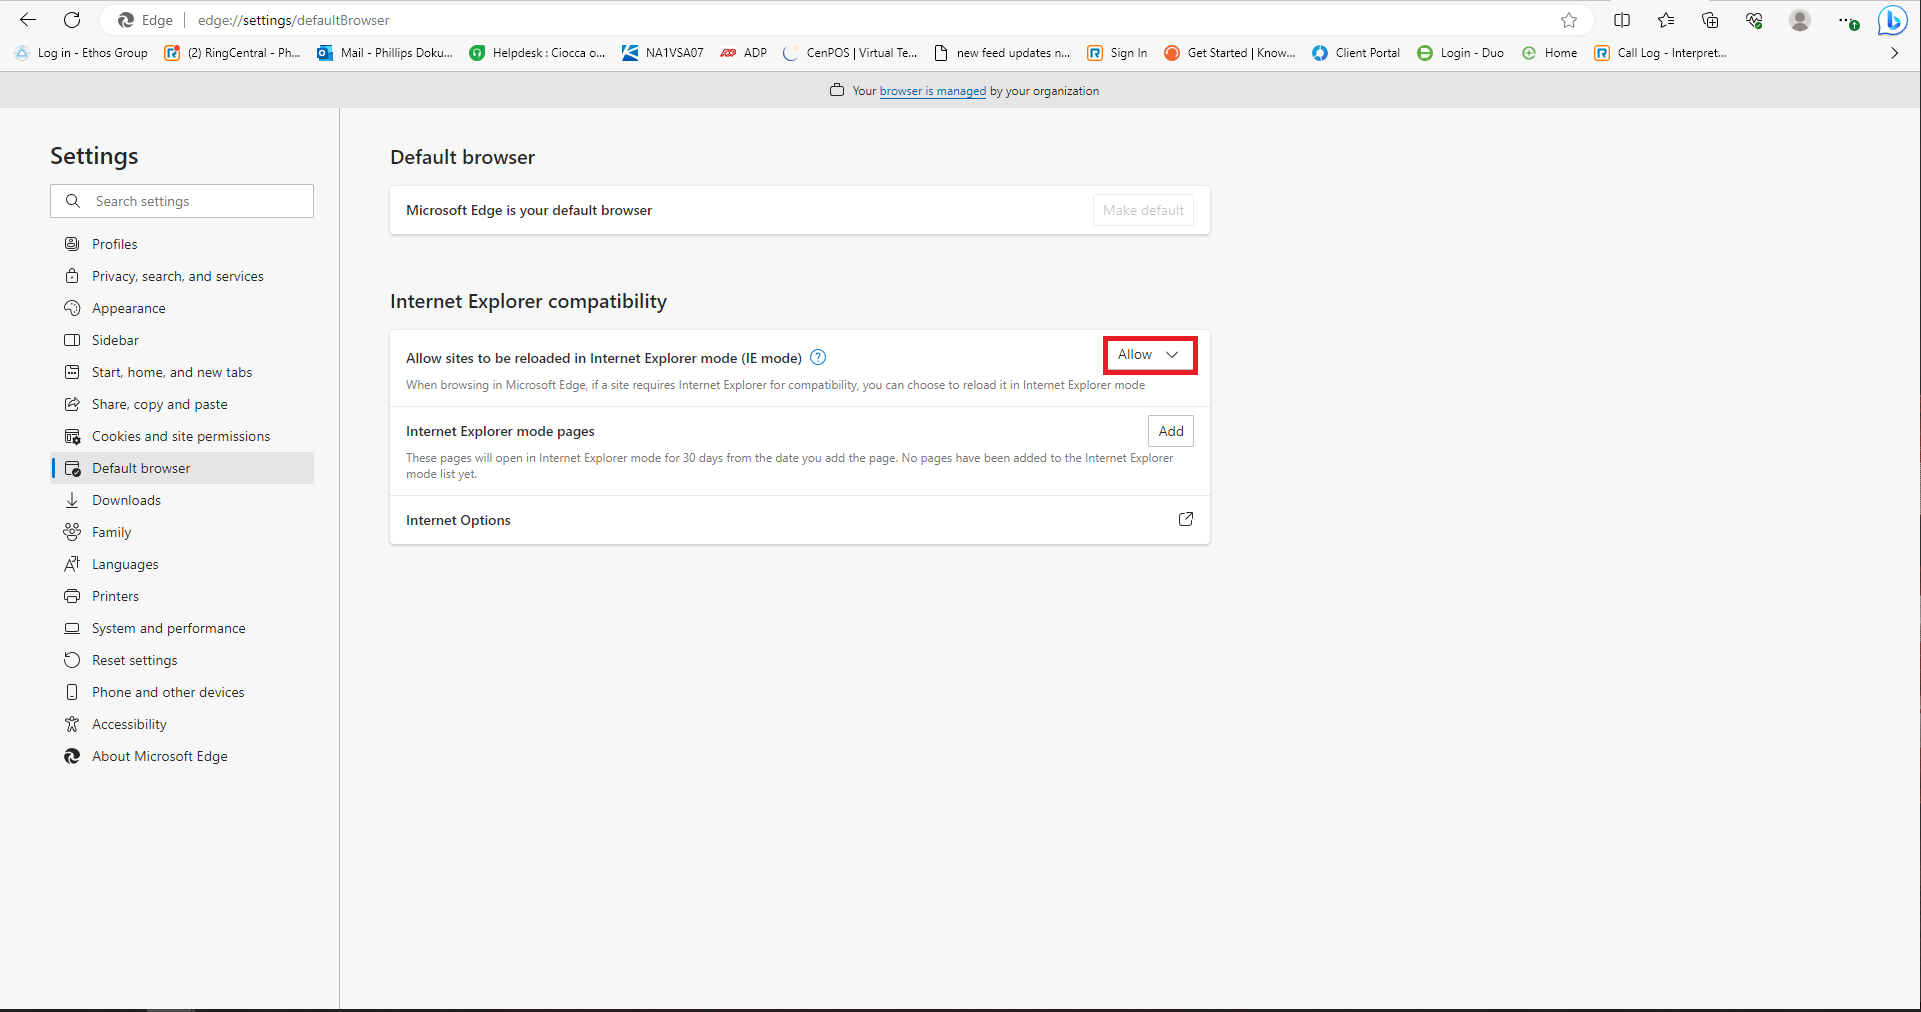Open Profiles settings
Image resolution: width=1921 pixels, height=1012 pixels.
[x=182, y=244]
